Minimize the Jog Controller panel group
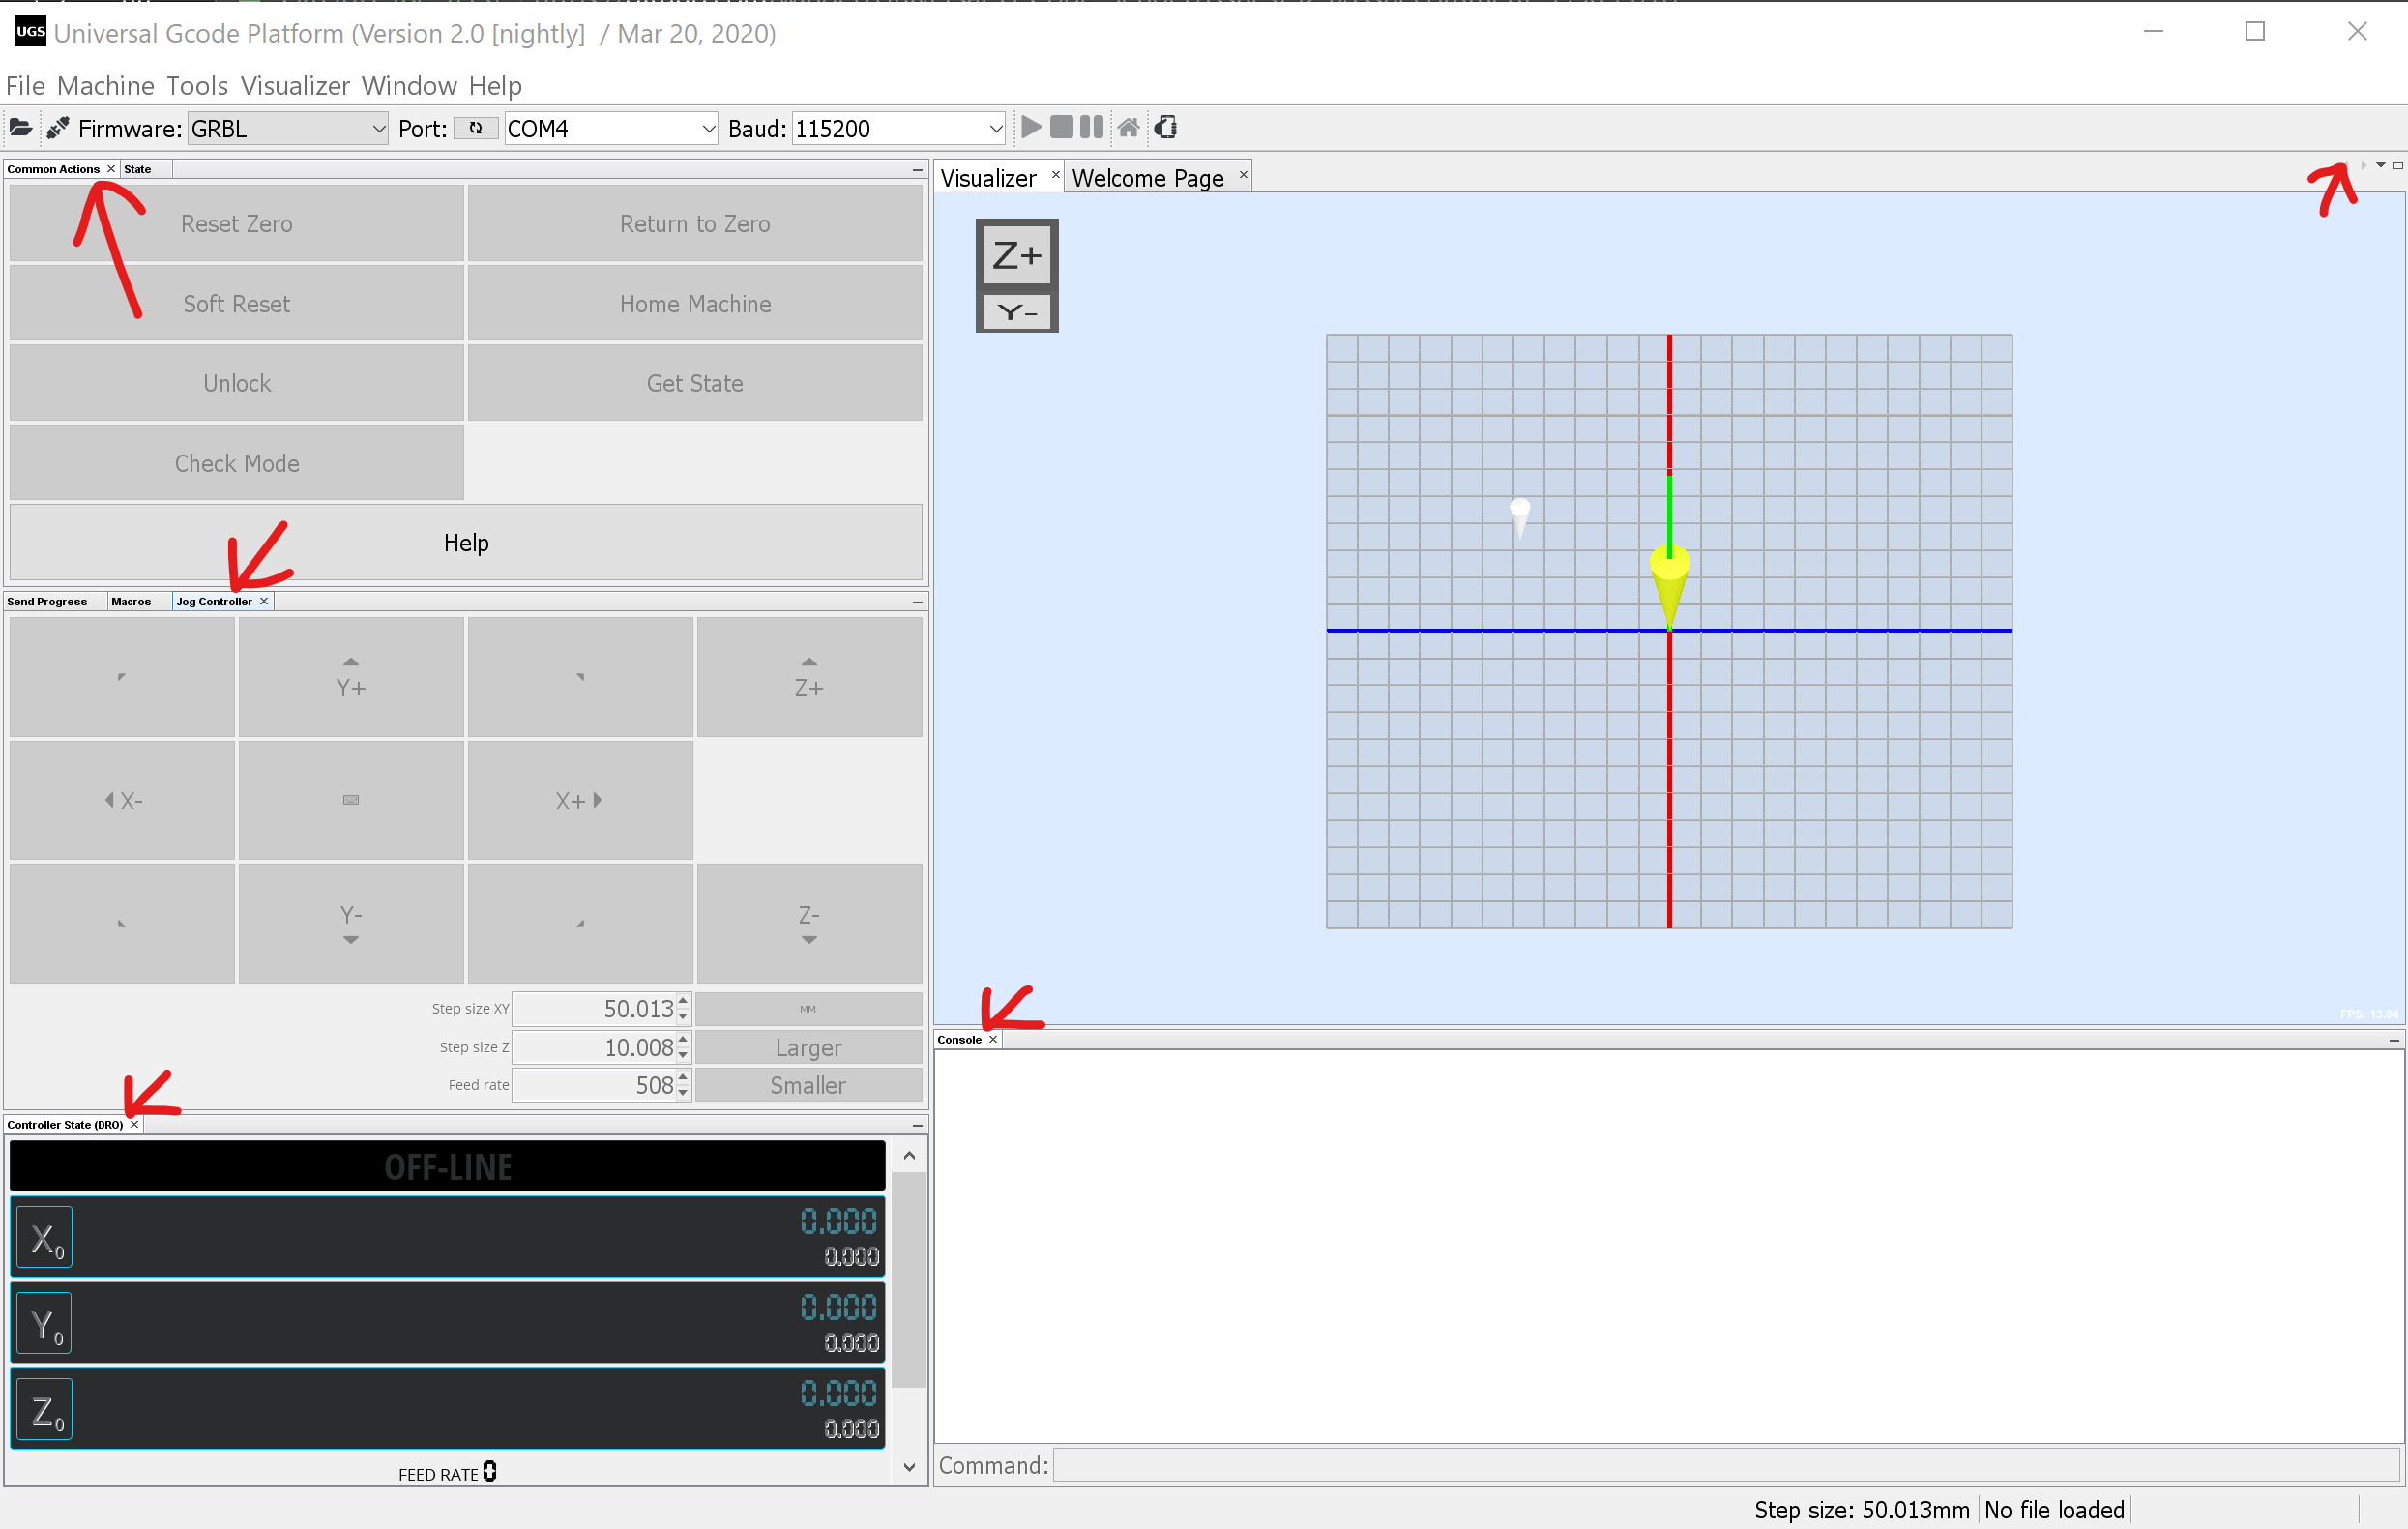Viewport: 2408px width, 1529px height. click(917, 602)
